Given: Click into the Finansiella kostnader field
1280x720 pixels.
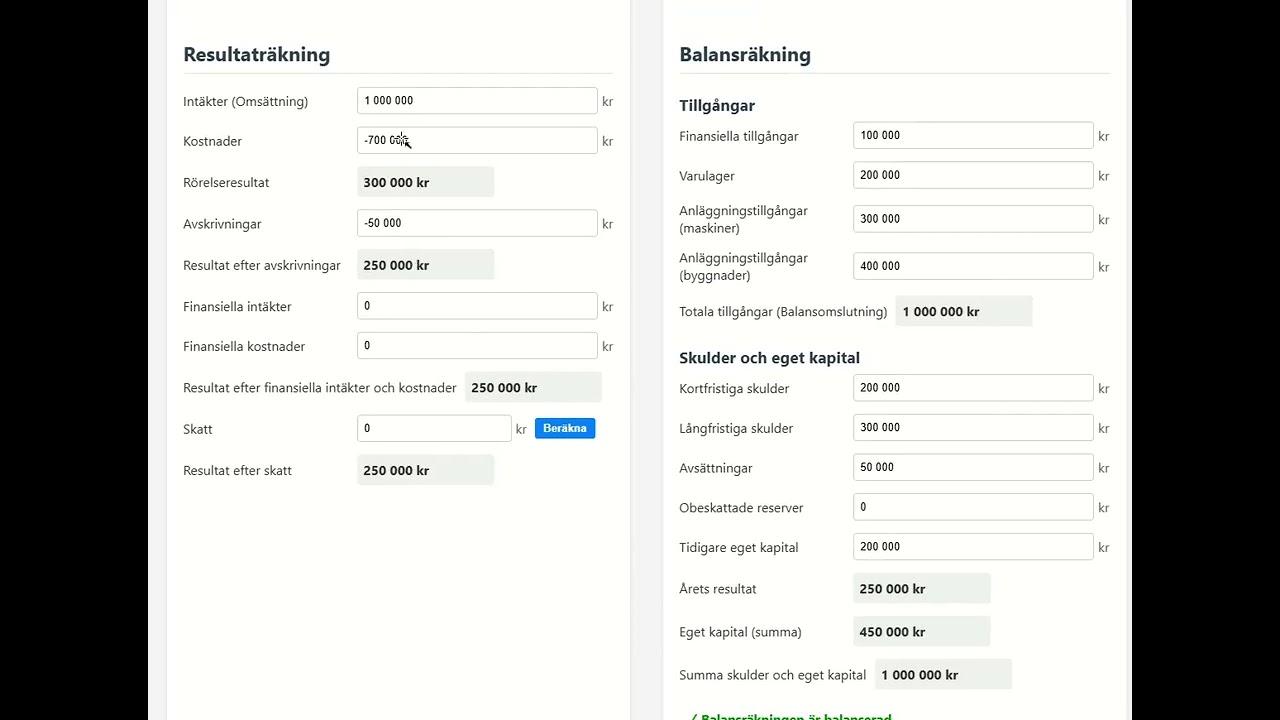Looking at the screenshot, I should point(477,346).
